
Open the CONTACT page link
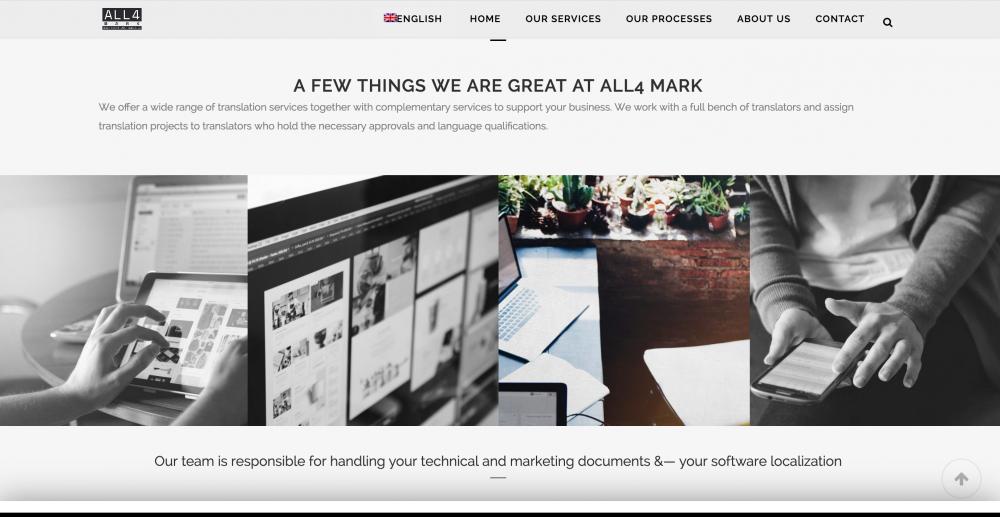click(840, 18)
